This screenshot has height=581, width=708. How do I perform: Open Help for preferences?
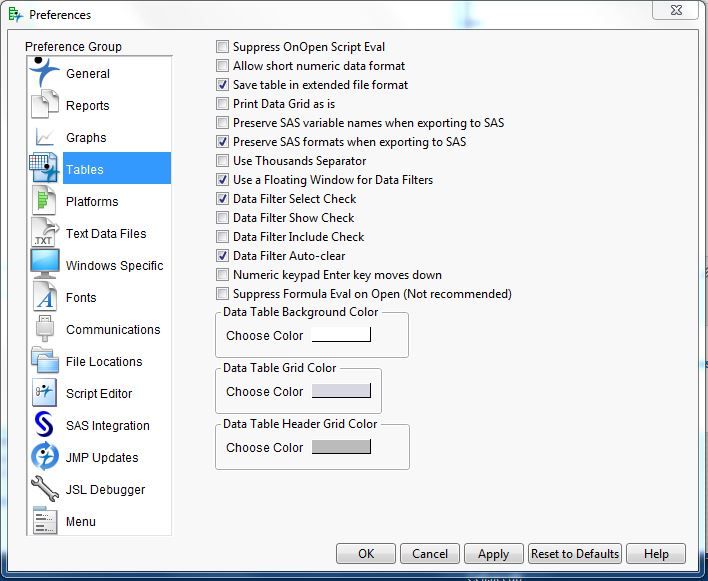(656, 553)
